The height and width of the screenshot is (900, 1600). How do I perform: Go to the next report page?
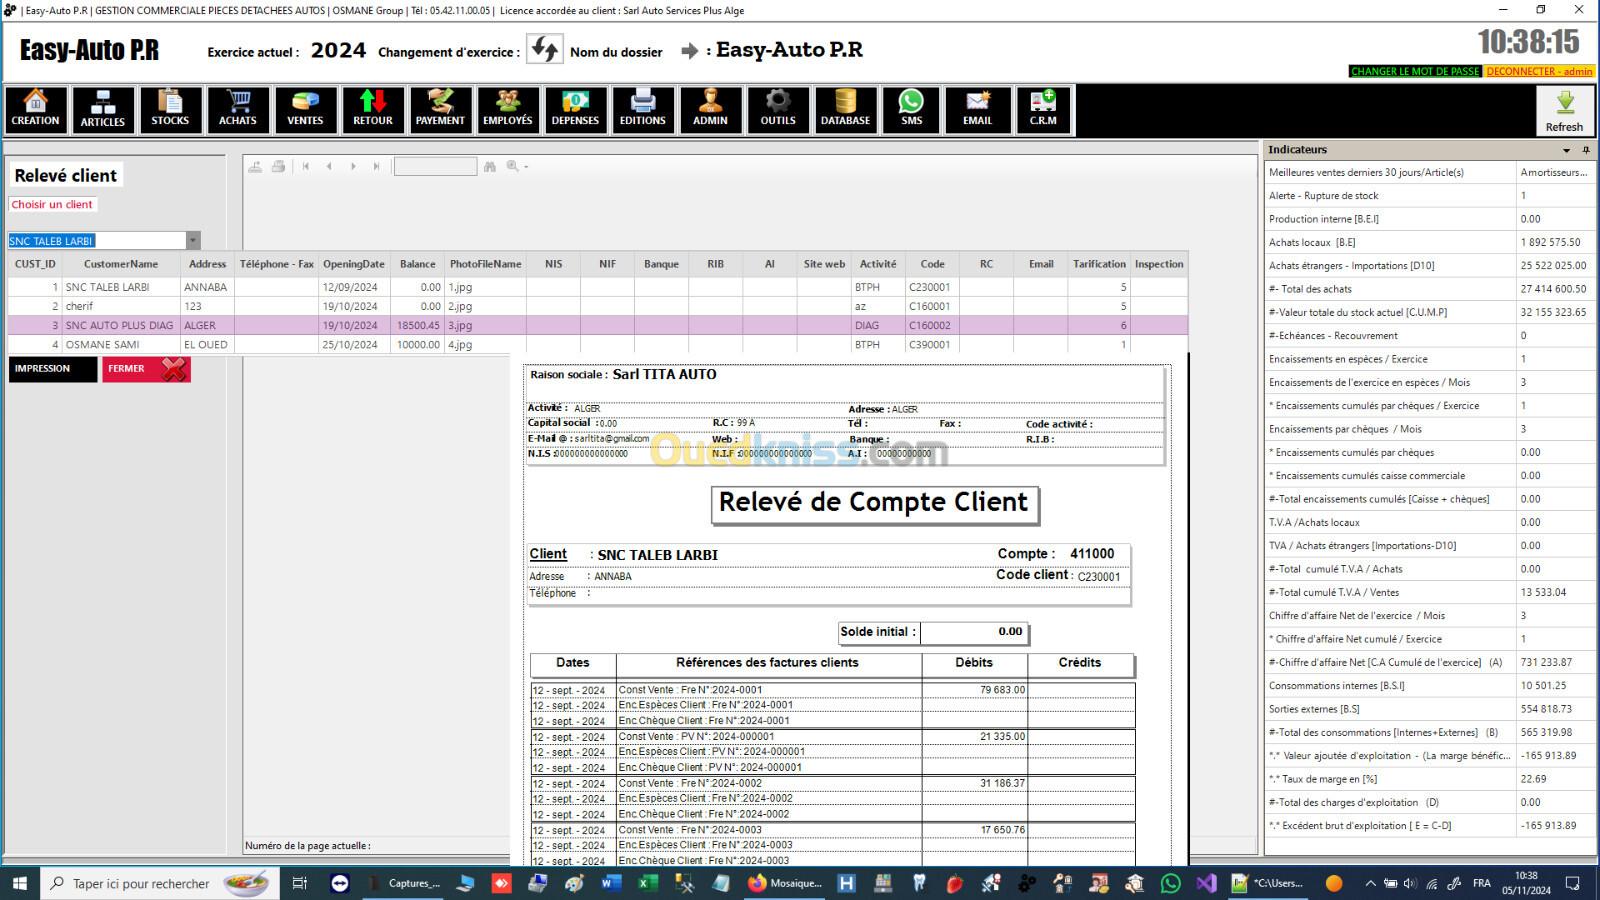[x=353, y=166]
